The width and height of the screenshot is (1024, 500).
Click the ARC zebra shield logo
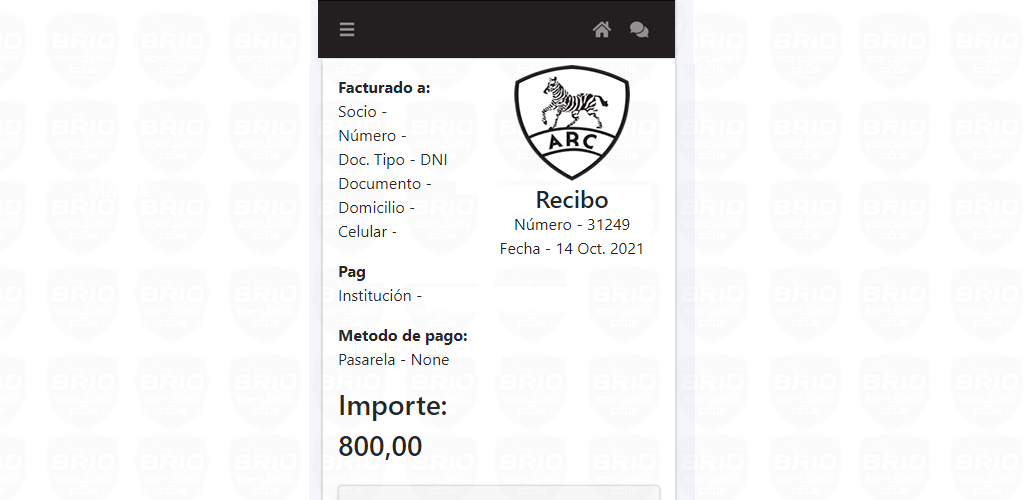pos(571,122)
